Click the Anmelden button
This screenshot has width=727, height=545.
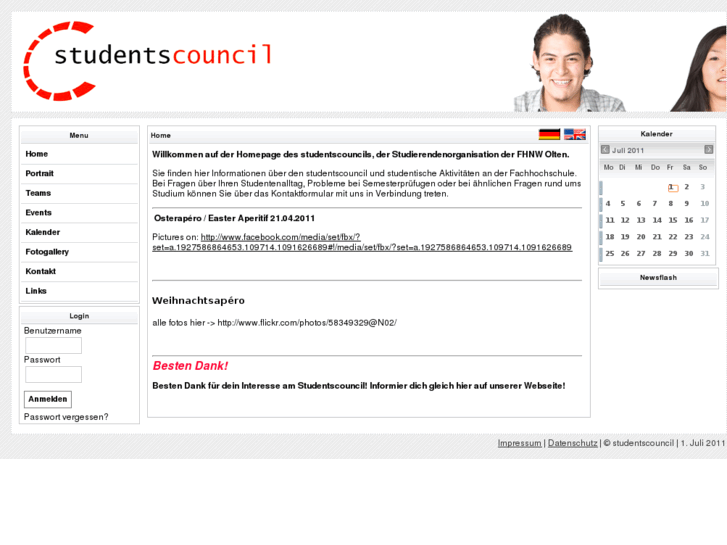(48, 399)
